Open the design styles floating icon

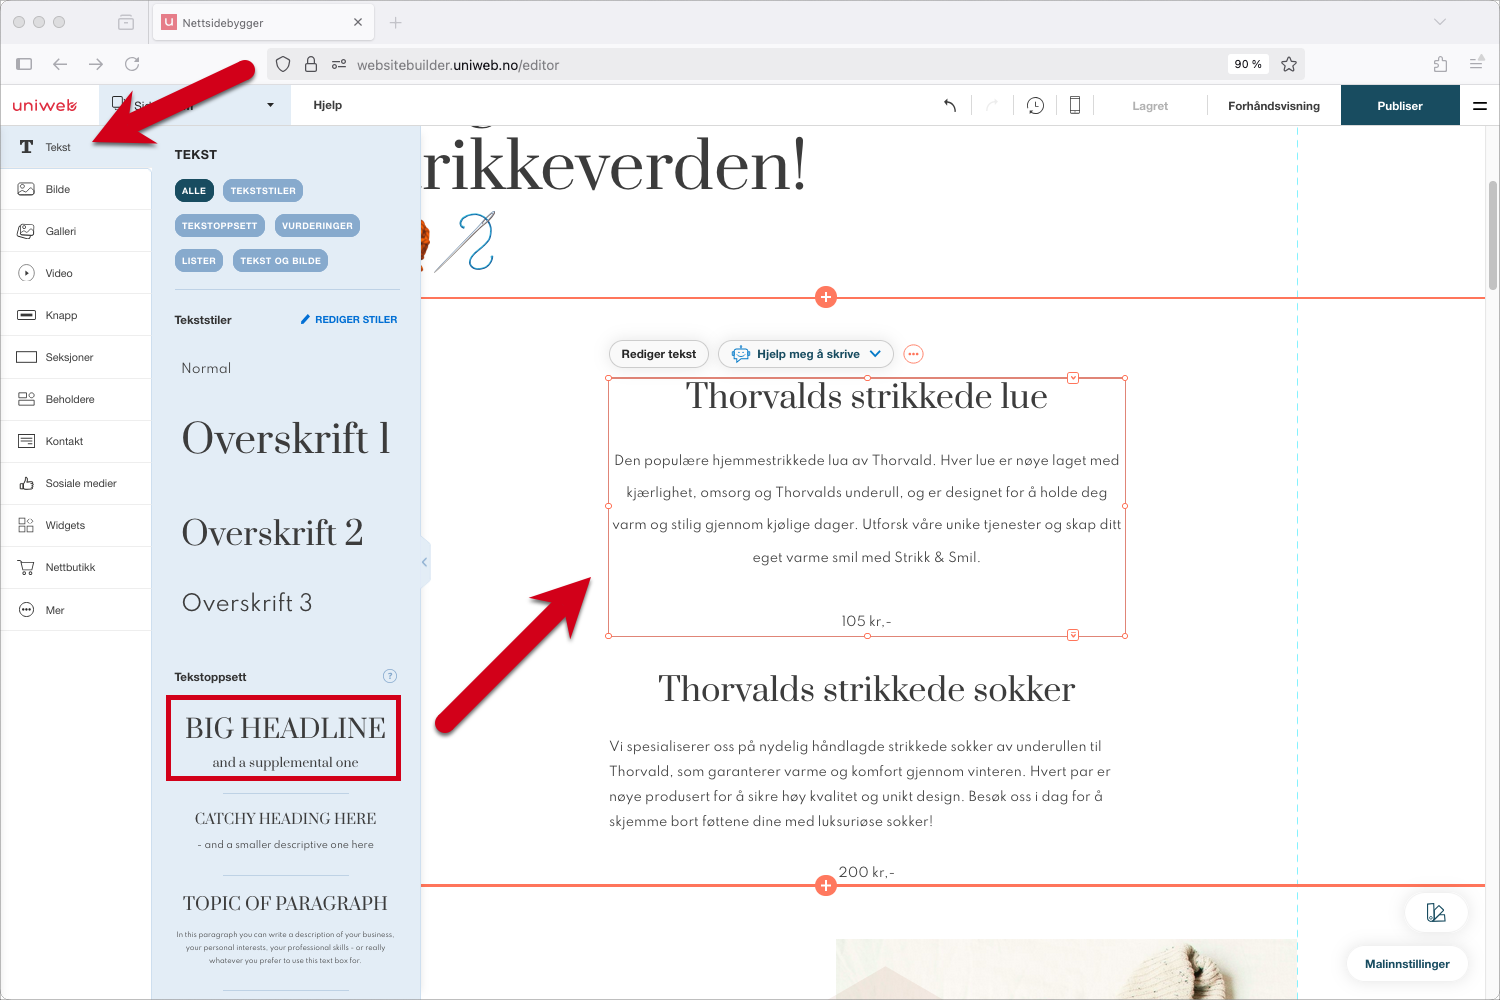(x=1436, y=912)
